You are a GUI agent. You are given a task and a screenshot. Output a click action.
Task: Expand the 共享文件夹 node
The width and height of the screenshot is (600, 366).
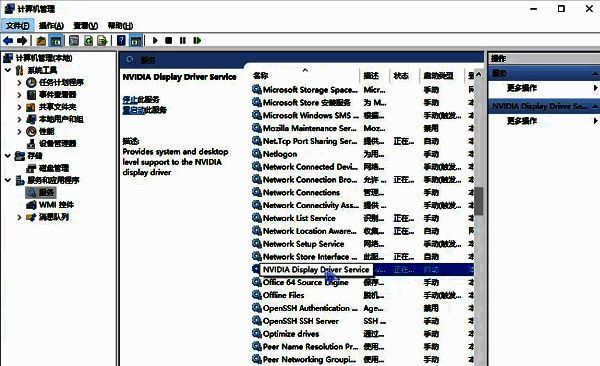pos(19,107)
